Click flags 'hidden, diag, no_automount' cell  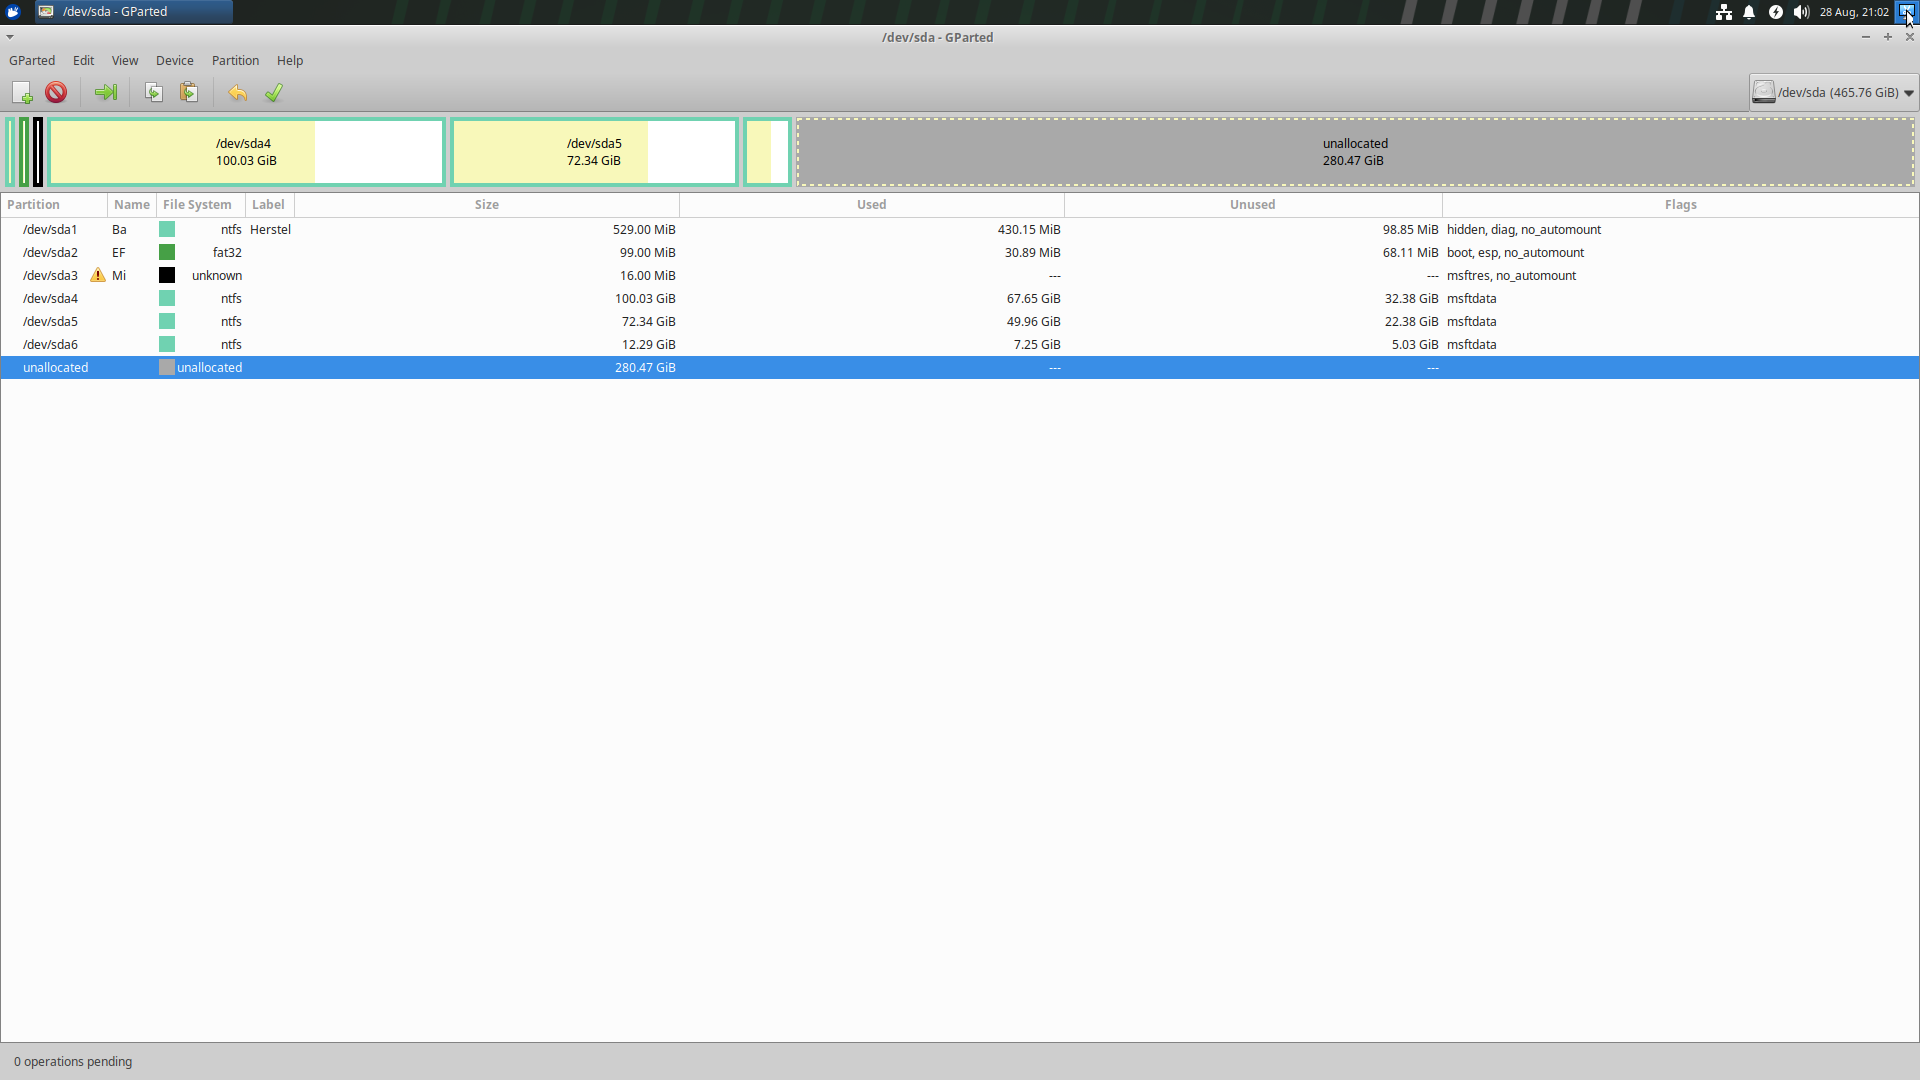(x=1524, y=230)
